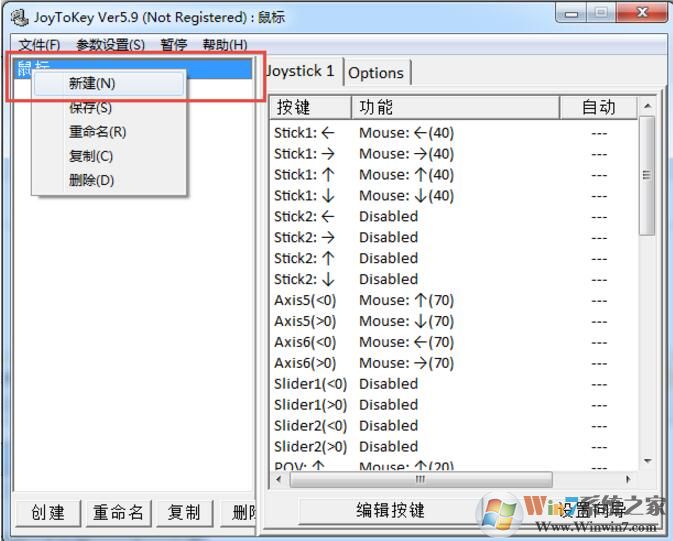Click the vertical scrollbar thumb

pyautogui.click(x=647, y=175)
